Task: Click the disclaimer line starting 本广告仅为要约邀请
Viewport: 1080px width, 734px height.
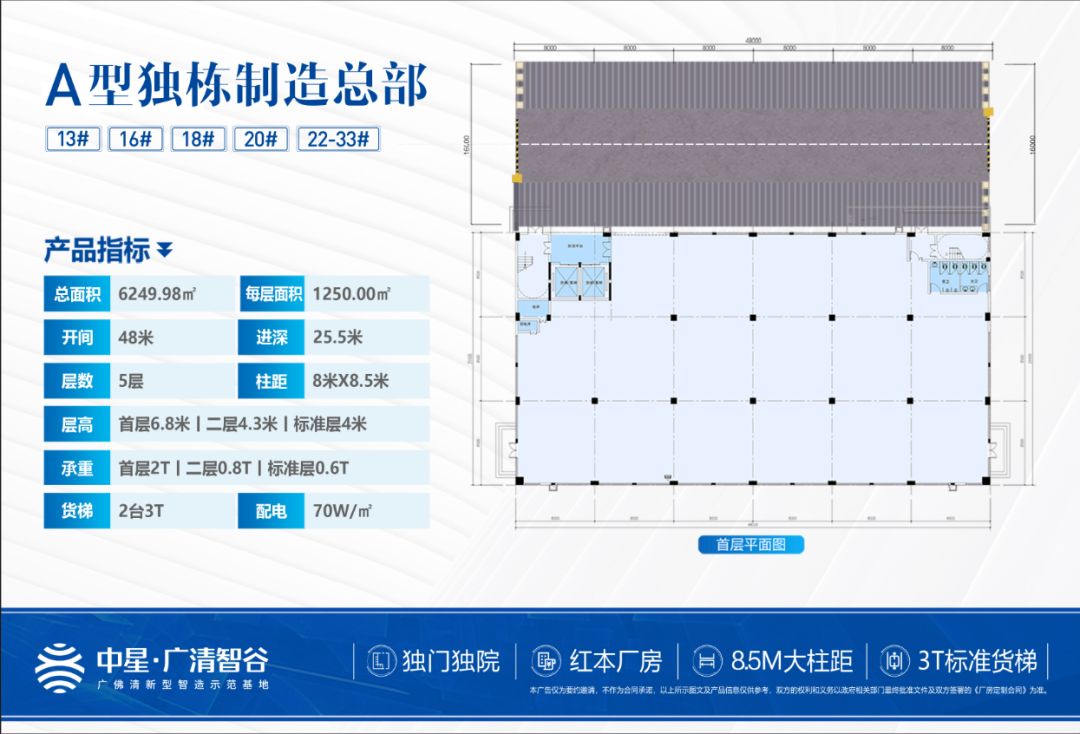Action: pos(788,690)
